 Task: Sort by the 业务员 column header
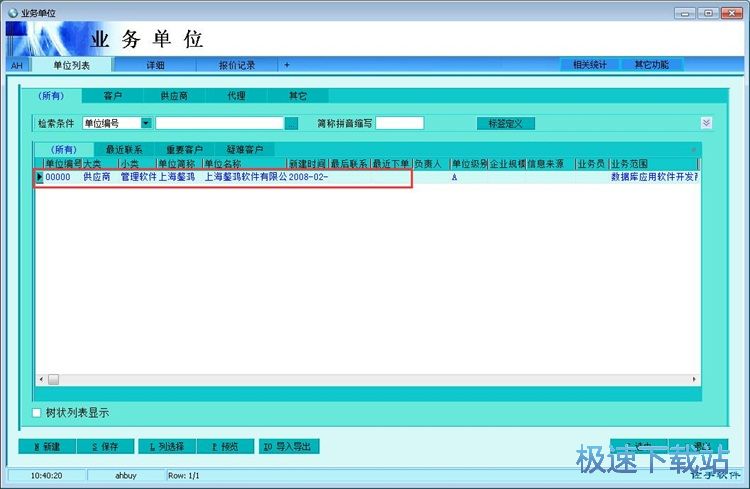tap(592, 164)
